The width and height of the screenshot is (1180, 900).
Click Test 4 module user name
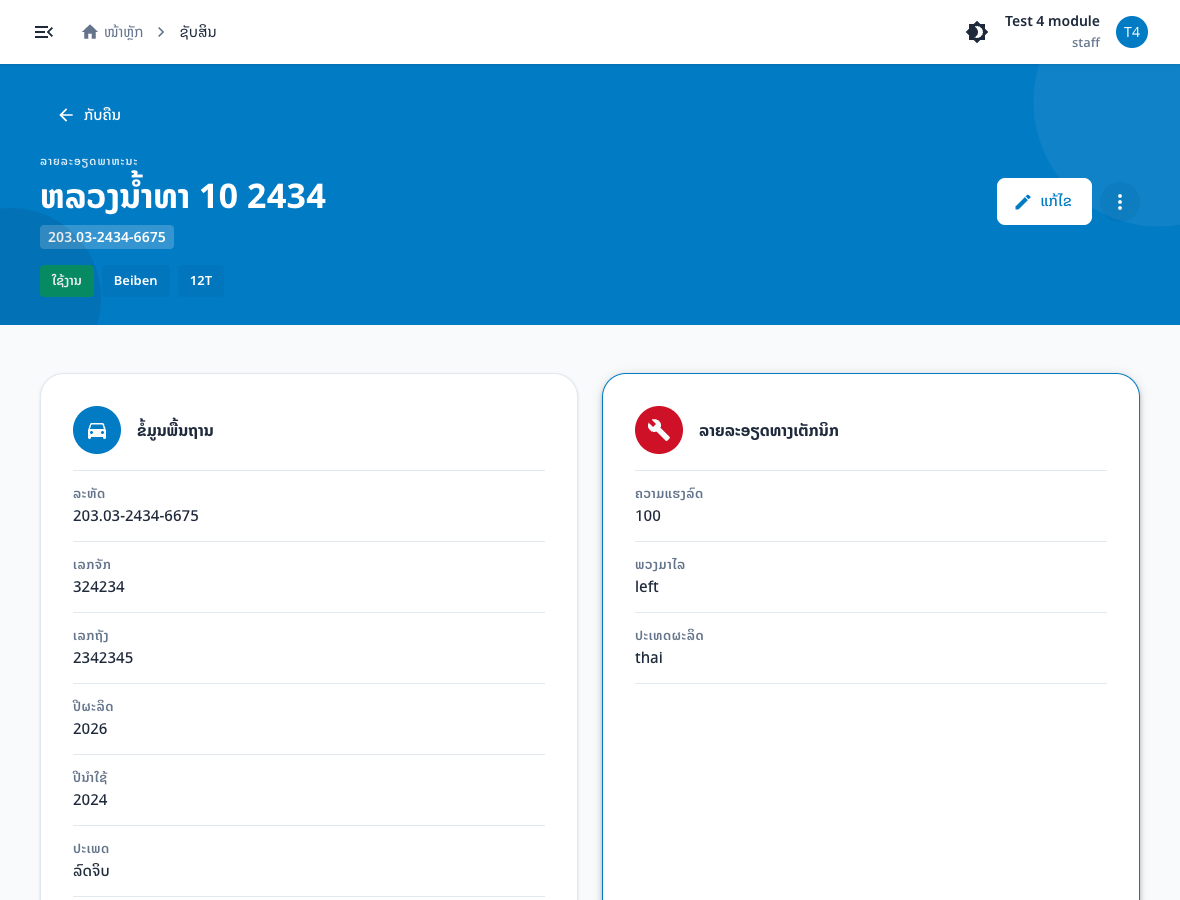pyautogui.click(x=1052, y=21)
